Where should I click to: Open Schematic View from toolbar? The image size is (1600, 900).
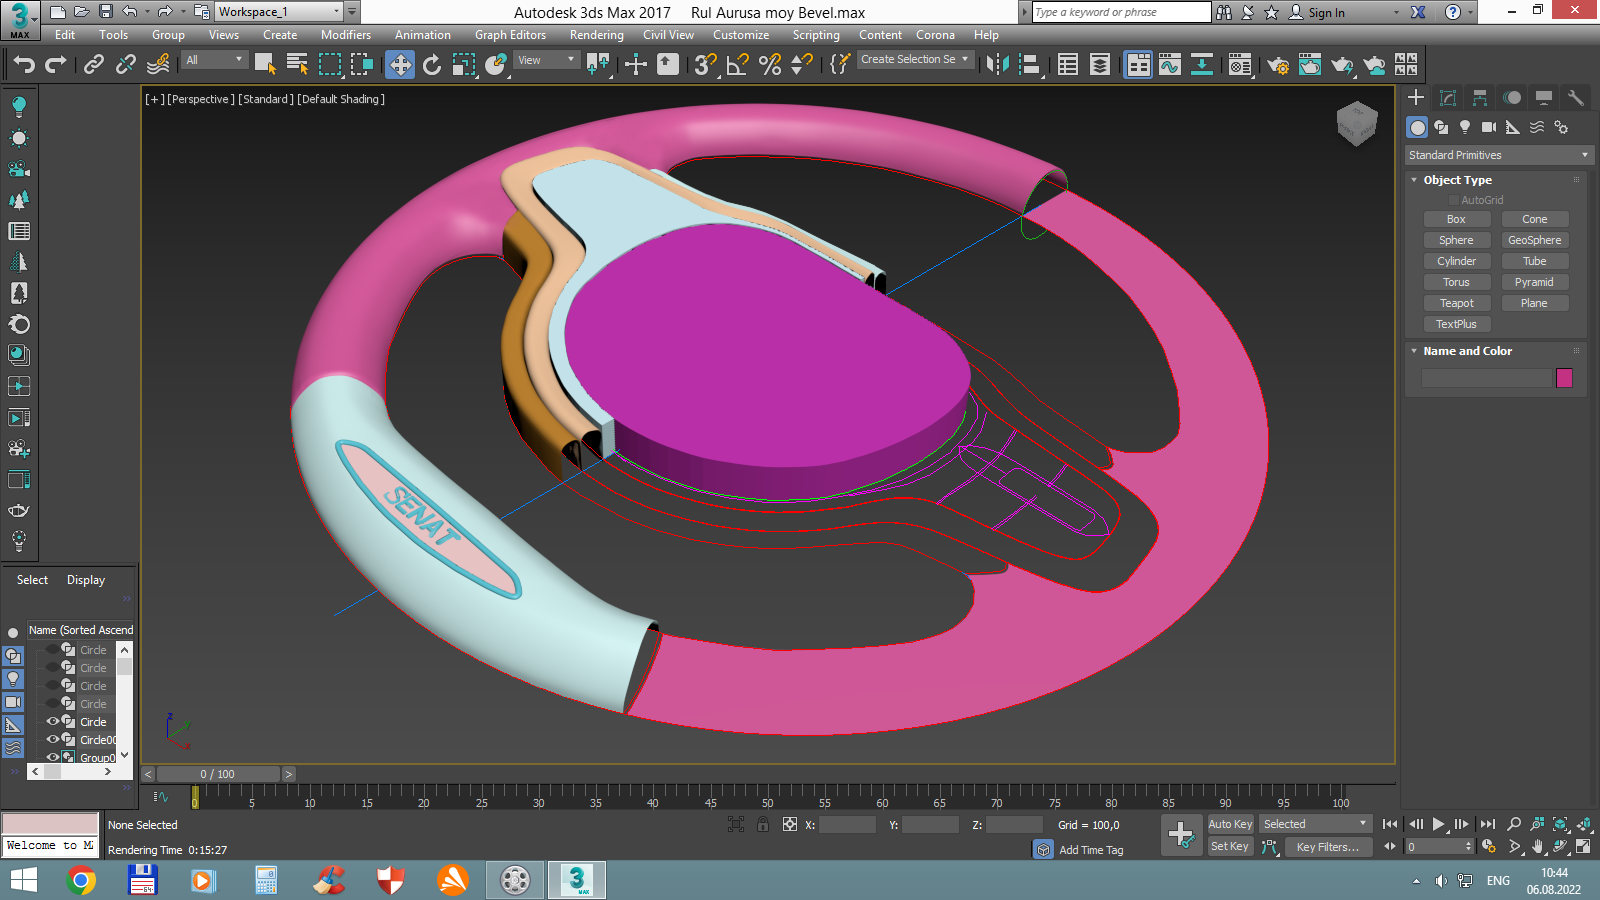1202,64
